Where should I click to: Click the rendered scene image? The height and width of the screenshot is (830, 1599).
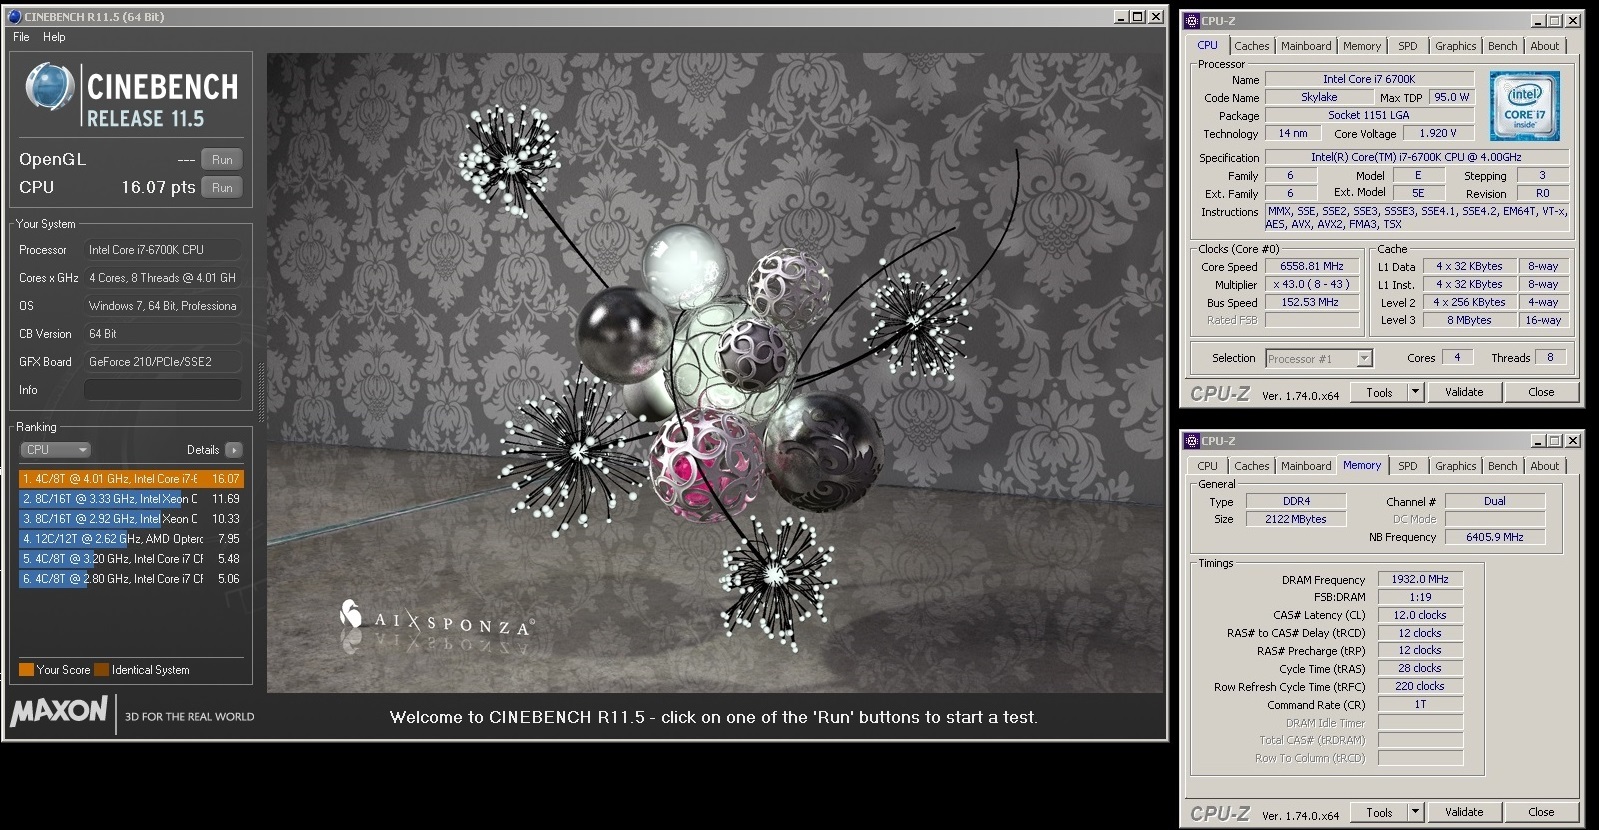[x=716, y=373]
